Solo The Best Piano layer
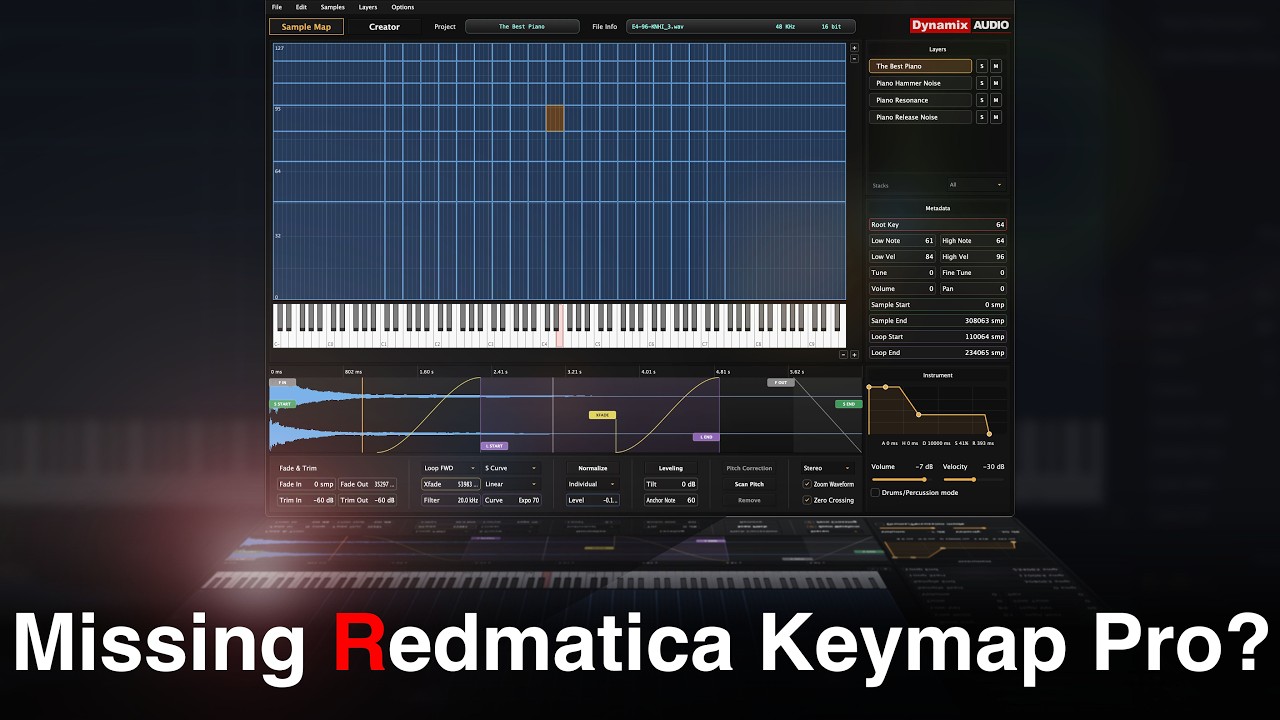This screenshot has height=720, width=1280. coord(982,66)
